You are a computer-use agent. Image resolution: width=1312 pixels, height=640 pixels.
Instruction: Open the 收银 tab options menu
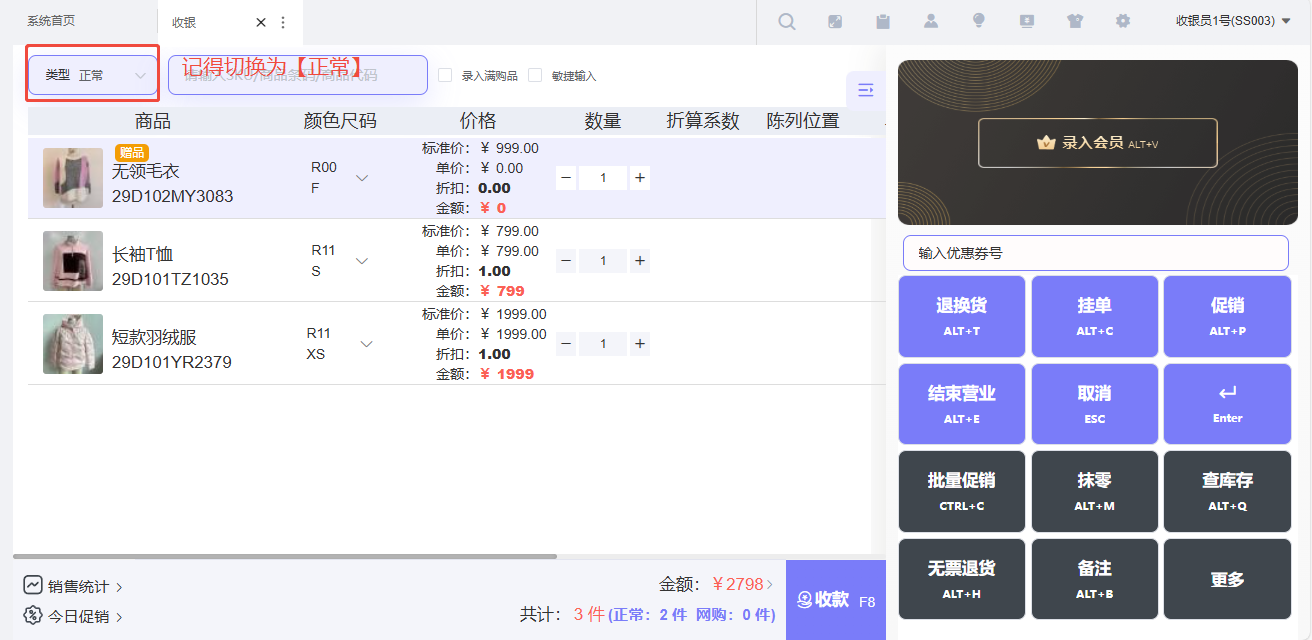283,22
